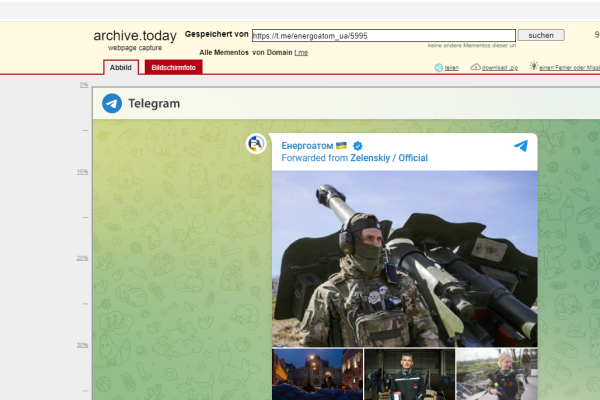Click the blue verified badge next to Енергоатом
Viewport: 600px width, 400px height.
357,146
